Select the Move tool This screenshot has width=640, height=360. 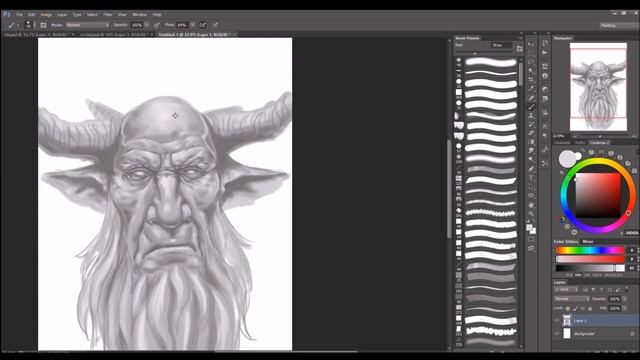click(531, 44)
